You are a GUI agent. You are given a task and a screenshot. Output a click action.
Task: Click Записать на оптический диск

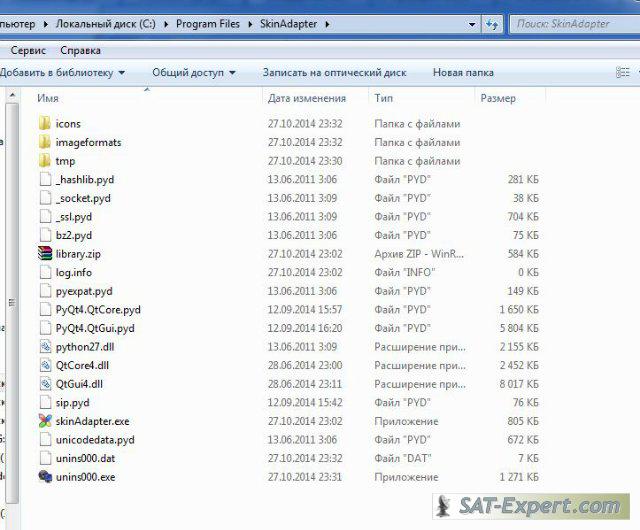click(334, 73)
